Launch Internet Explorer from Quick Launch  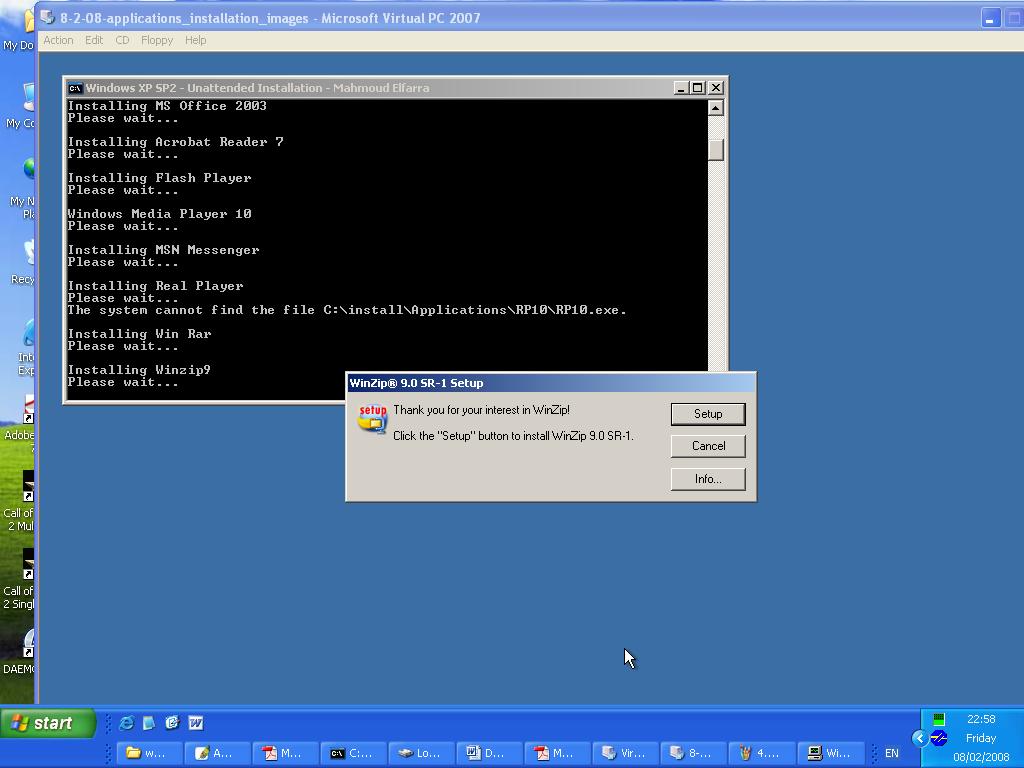pos(127,722)
